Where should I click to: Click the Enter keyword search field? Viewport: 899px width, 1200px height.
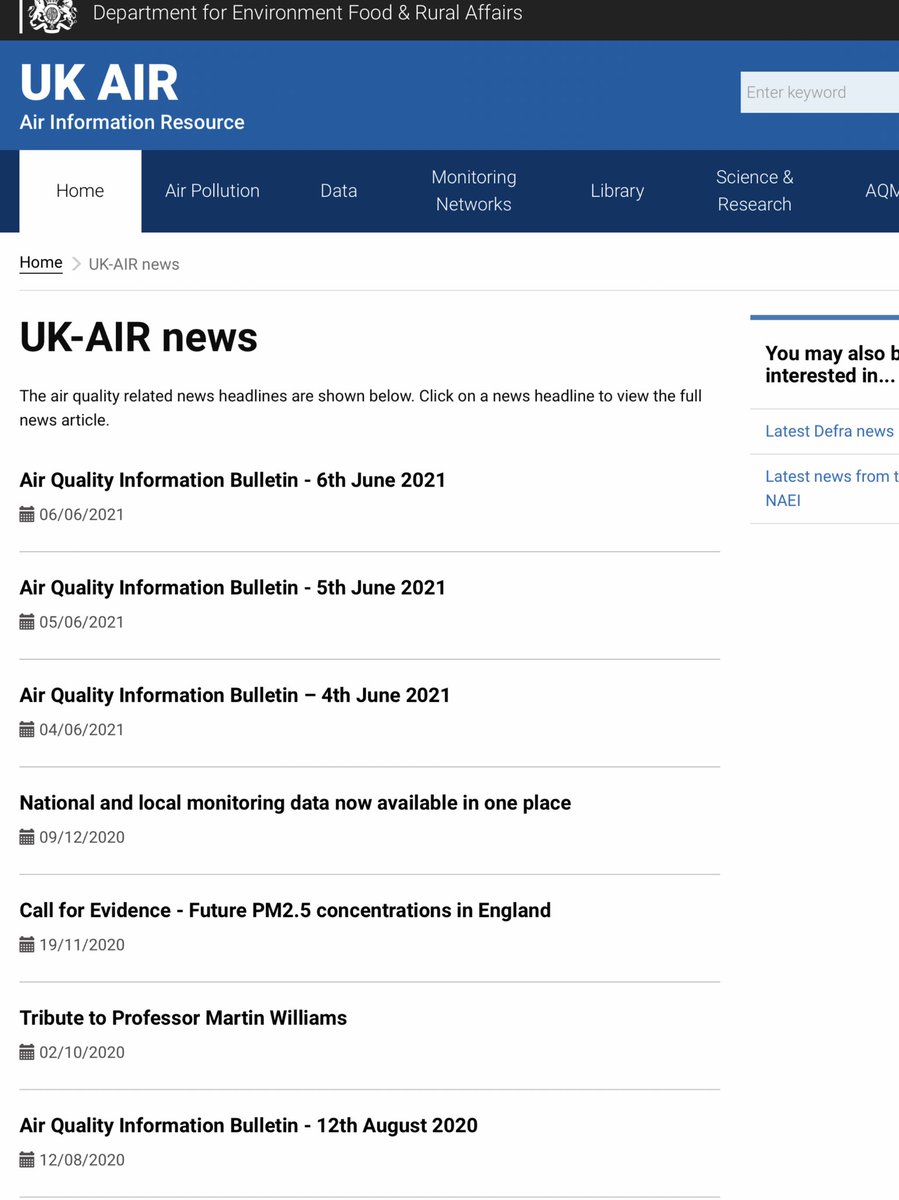tap(820, 92)
